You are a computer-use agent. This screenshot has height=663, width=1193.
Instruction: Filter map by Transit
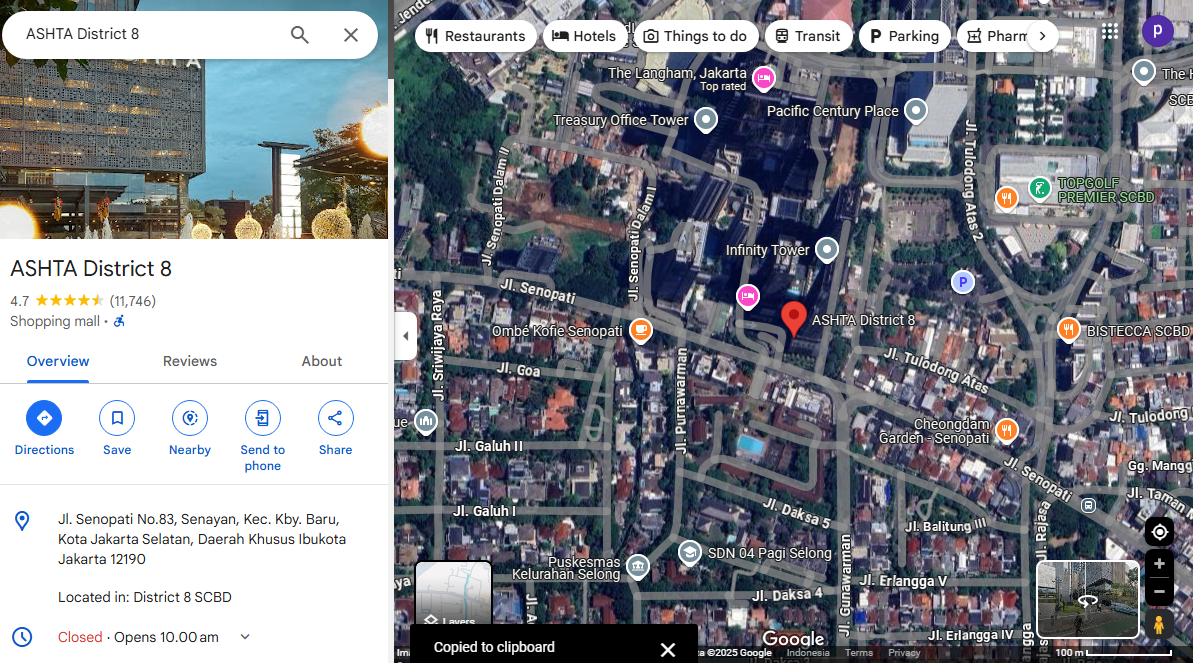click(808, 36)
